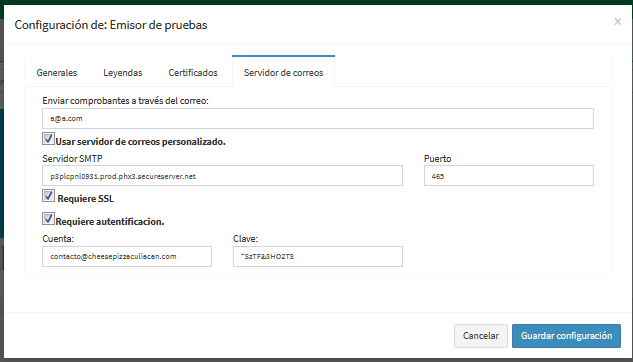
Task: Click the Servidor SMTP input field
Action: [x=222, y=176]
